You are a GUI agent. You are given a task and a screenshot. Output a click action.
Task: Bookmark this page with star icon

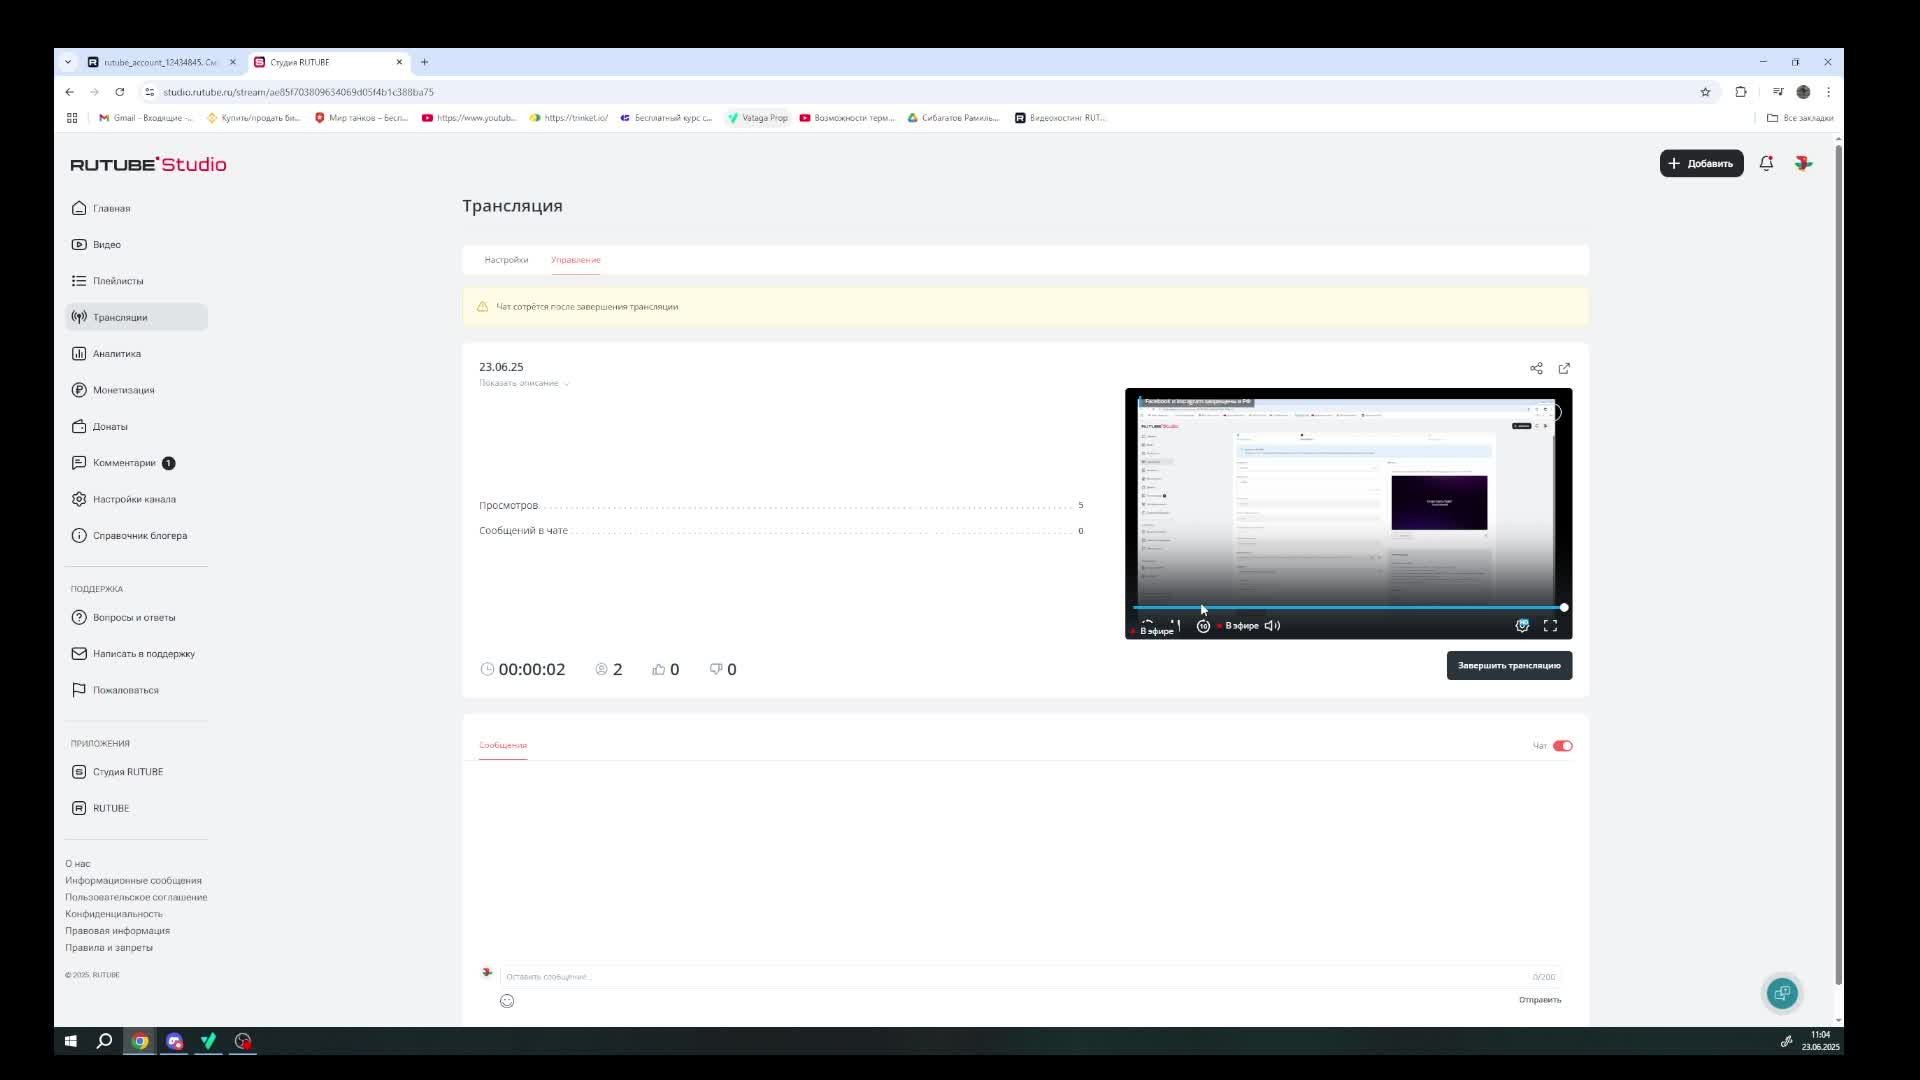pos(1705,92)
